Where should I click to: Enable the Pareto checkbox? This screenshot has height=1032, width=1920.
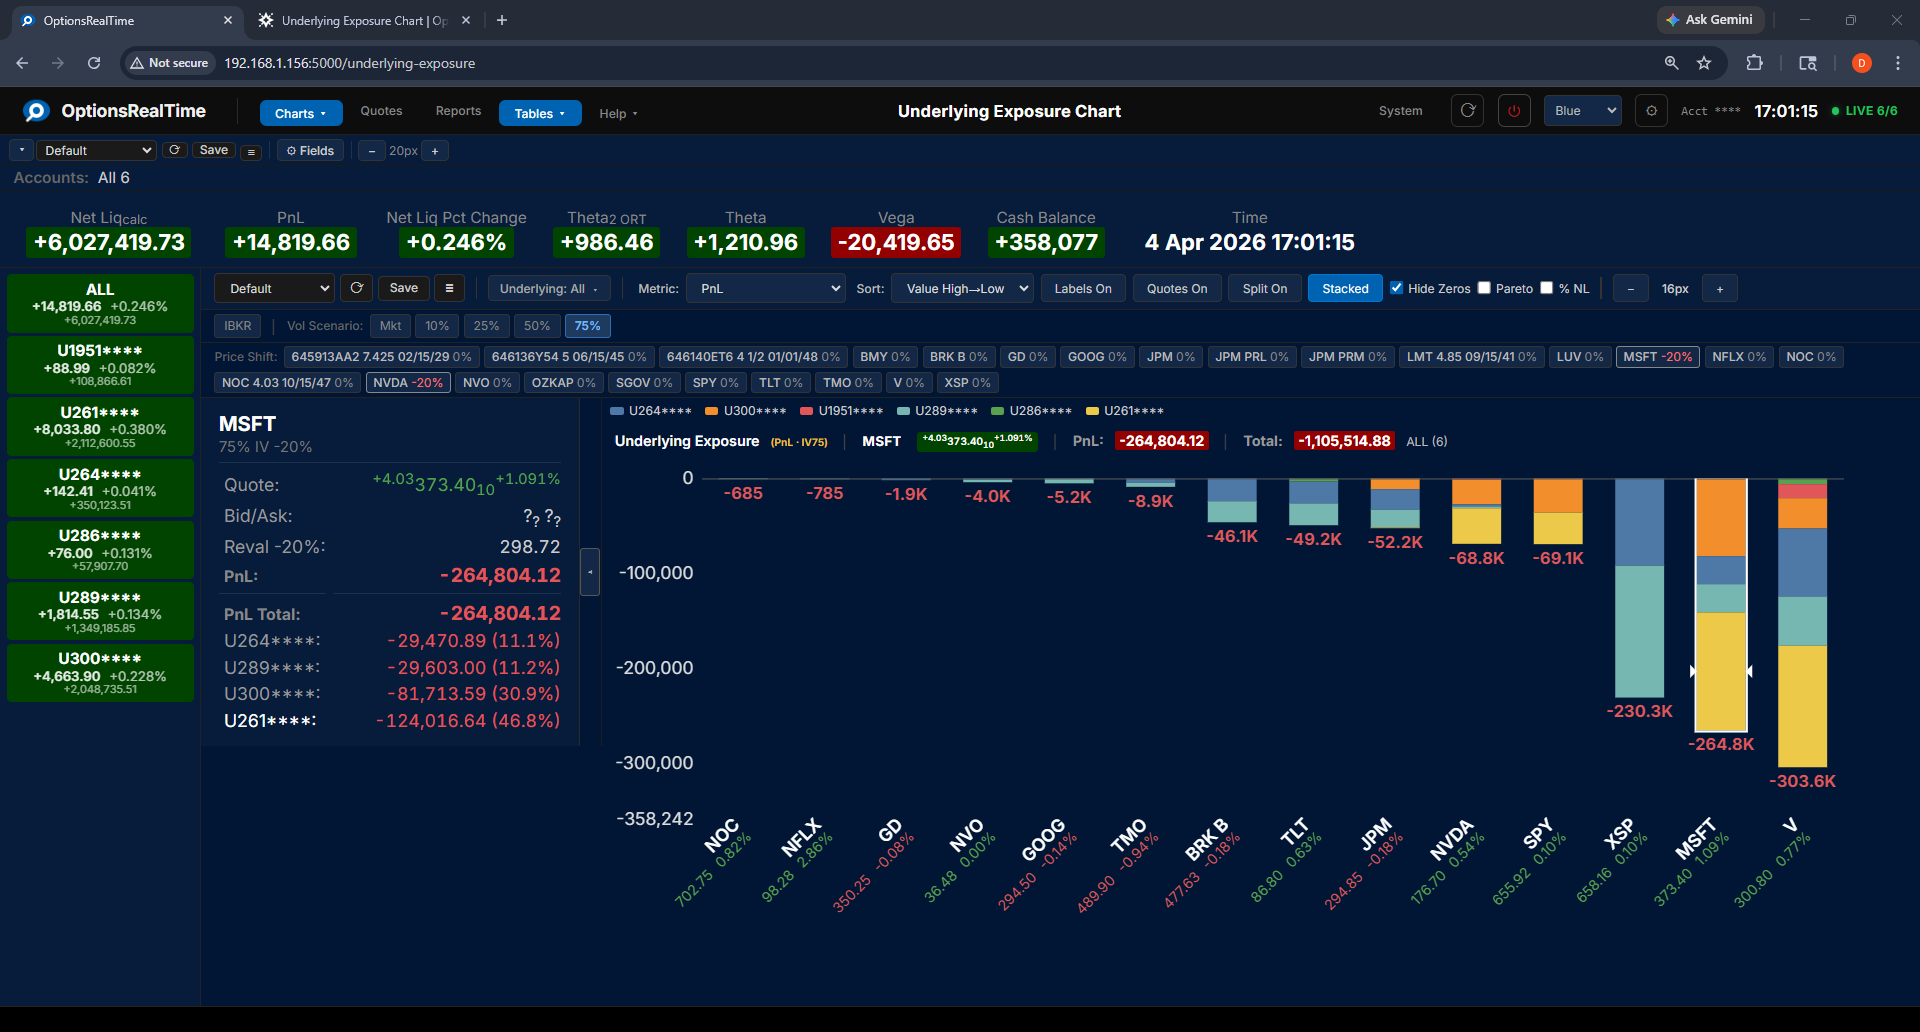pos(1484,288)
